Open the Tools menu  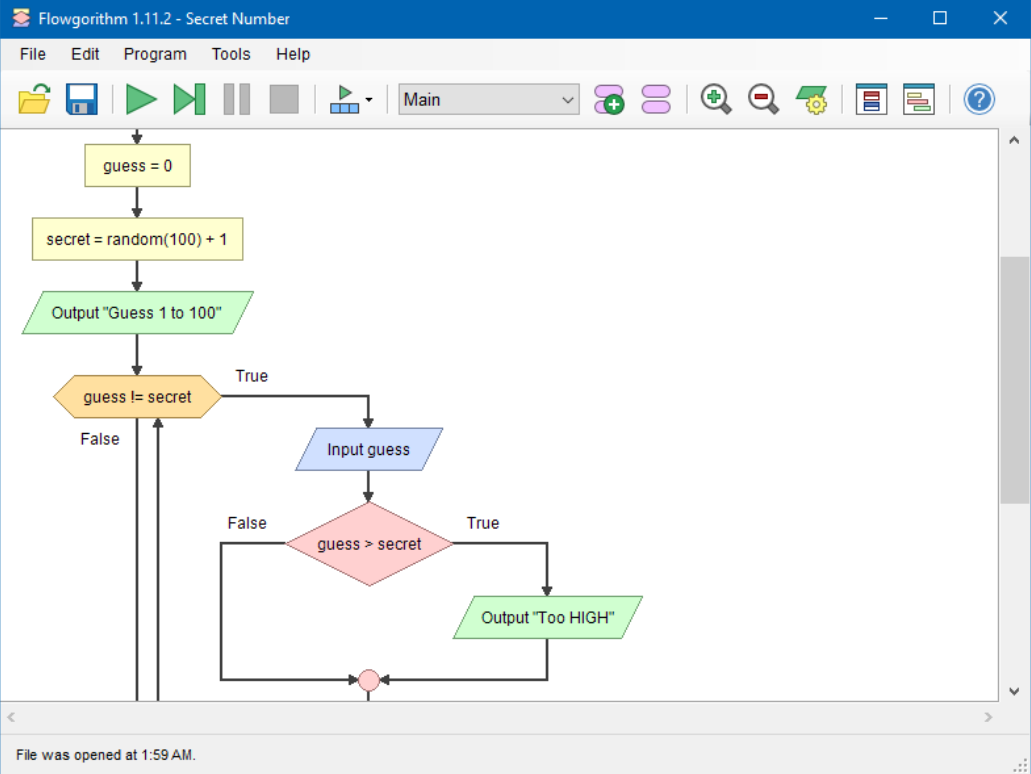231,54
